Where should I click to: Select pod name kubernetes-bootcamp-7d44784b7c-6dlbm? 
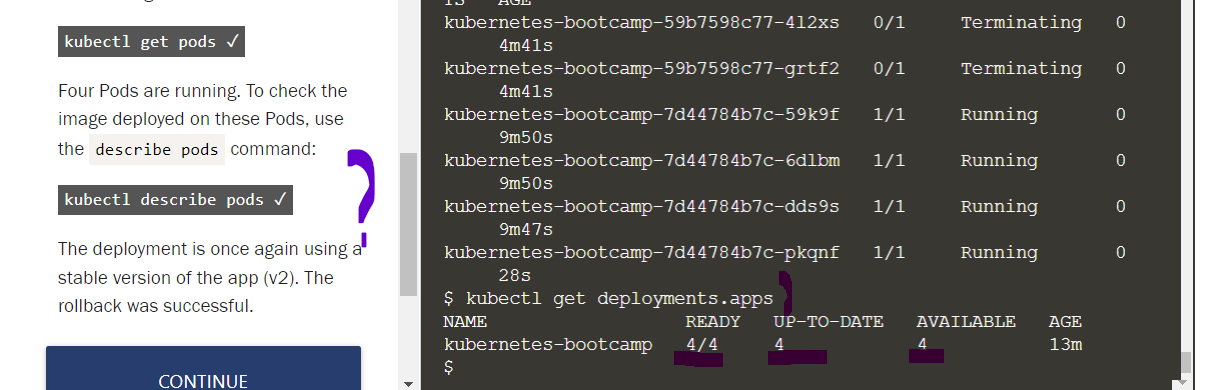click(x=642, y=160)
